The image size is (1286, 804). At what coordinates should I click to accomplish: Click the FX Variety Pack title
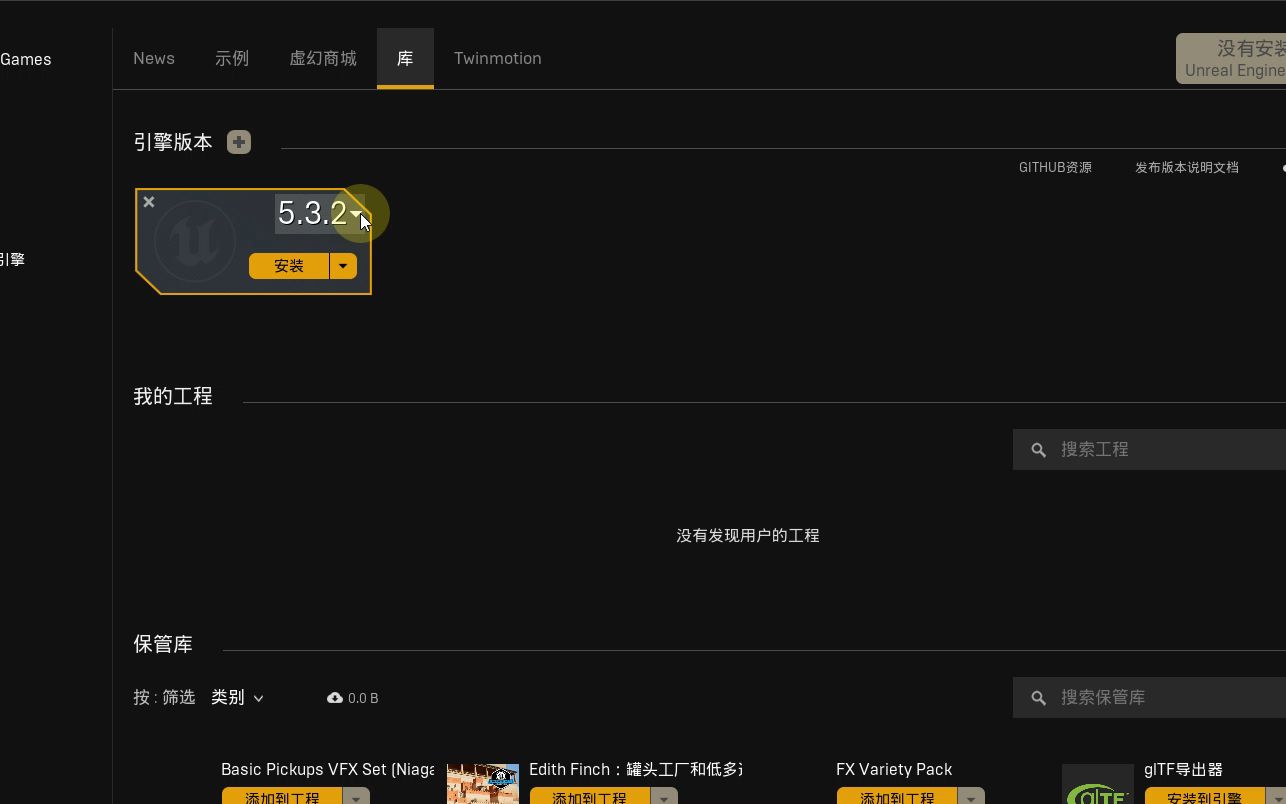(894, 769)
